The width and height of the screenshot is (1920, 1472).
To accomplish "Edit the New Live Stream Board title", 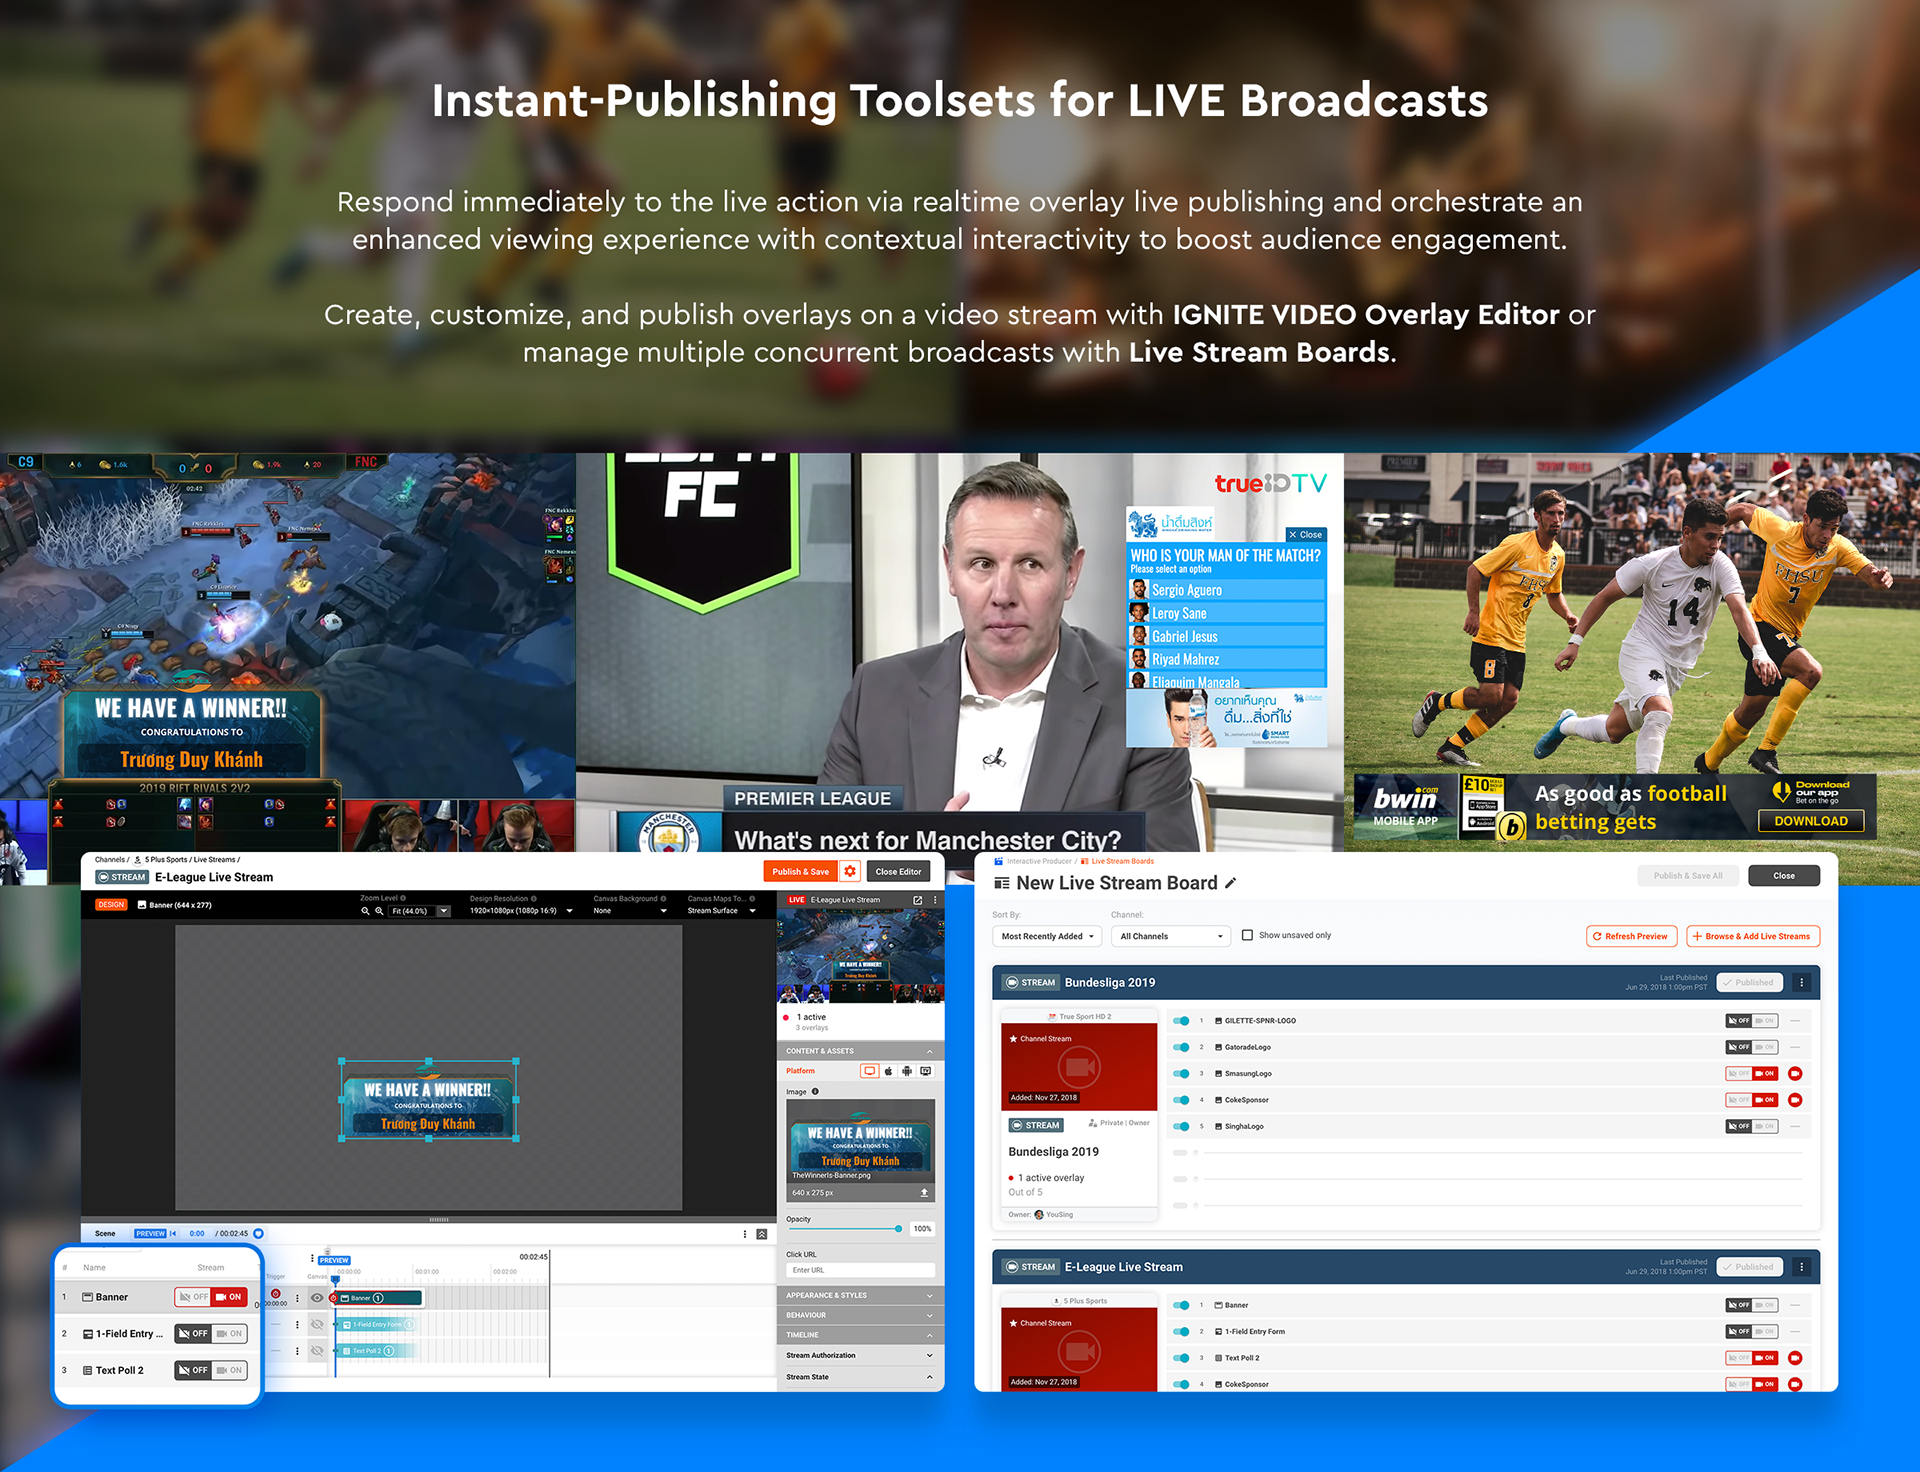I will [1231, 883].
